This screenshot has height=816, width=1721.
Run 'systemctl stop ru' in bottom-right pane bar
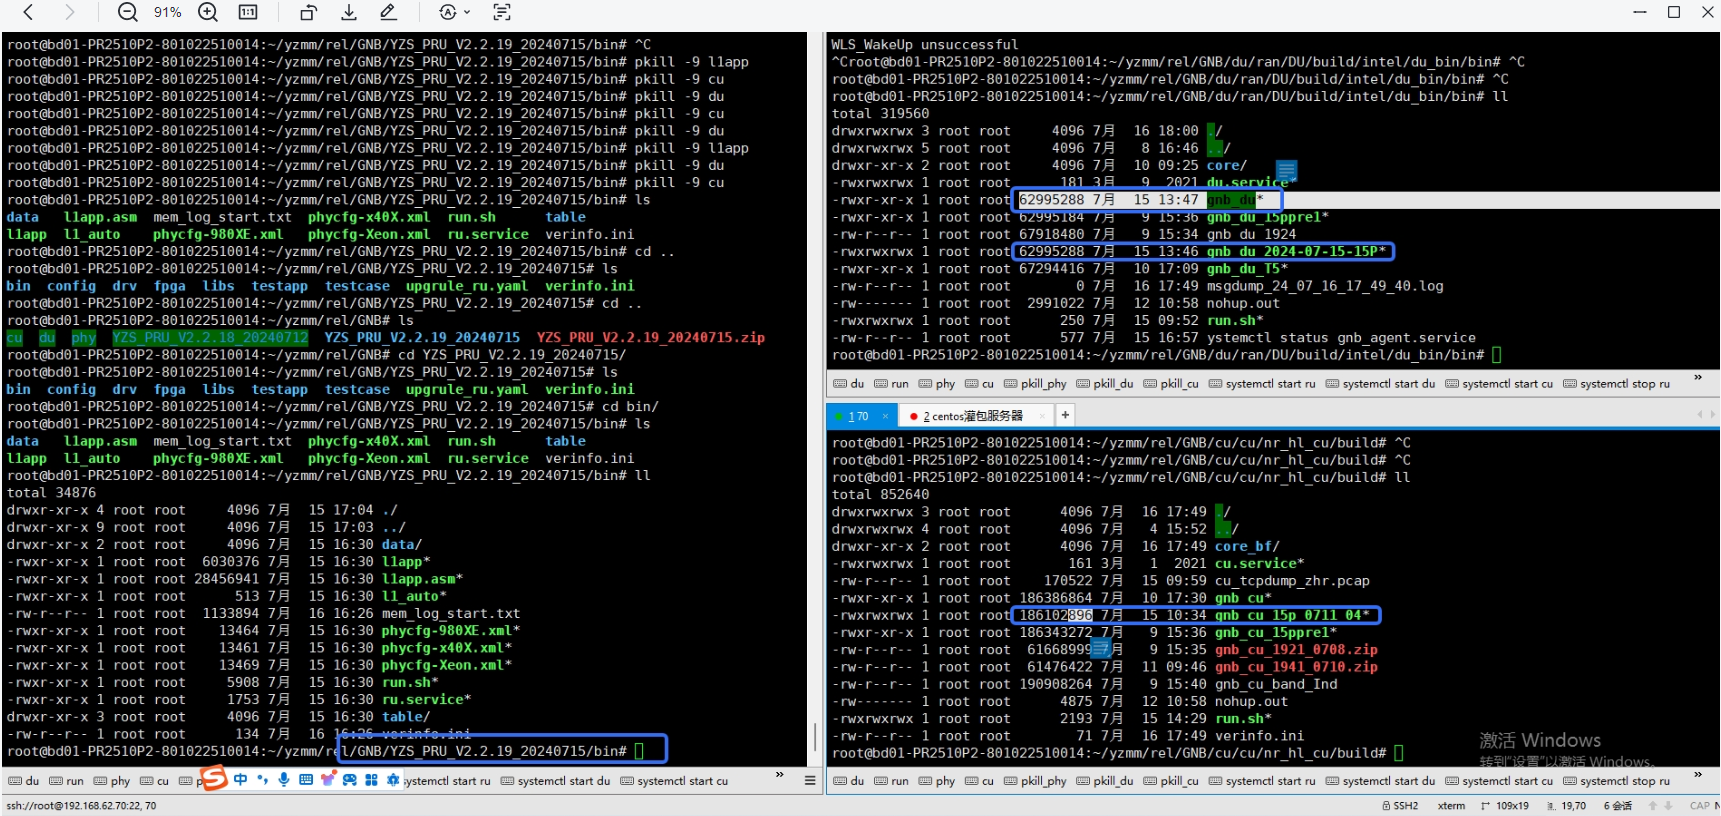(x=1617, y=781)
